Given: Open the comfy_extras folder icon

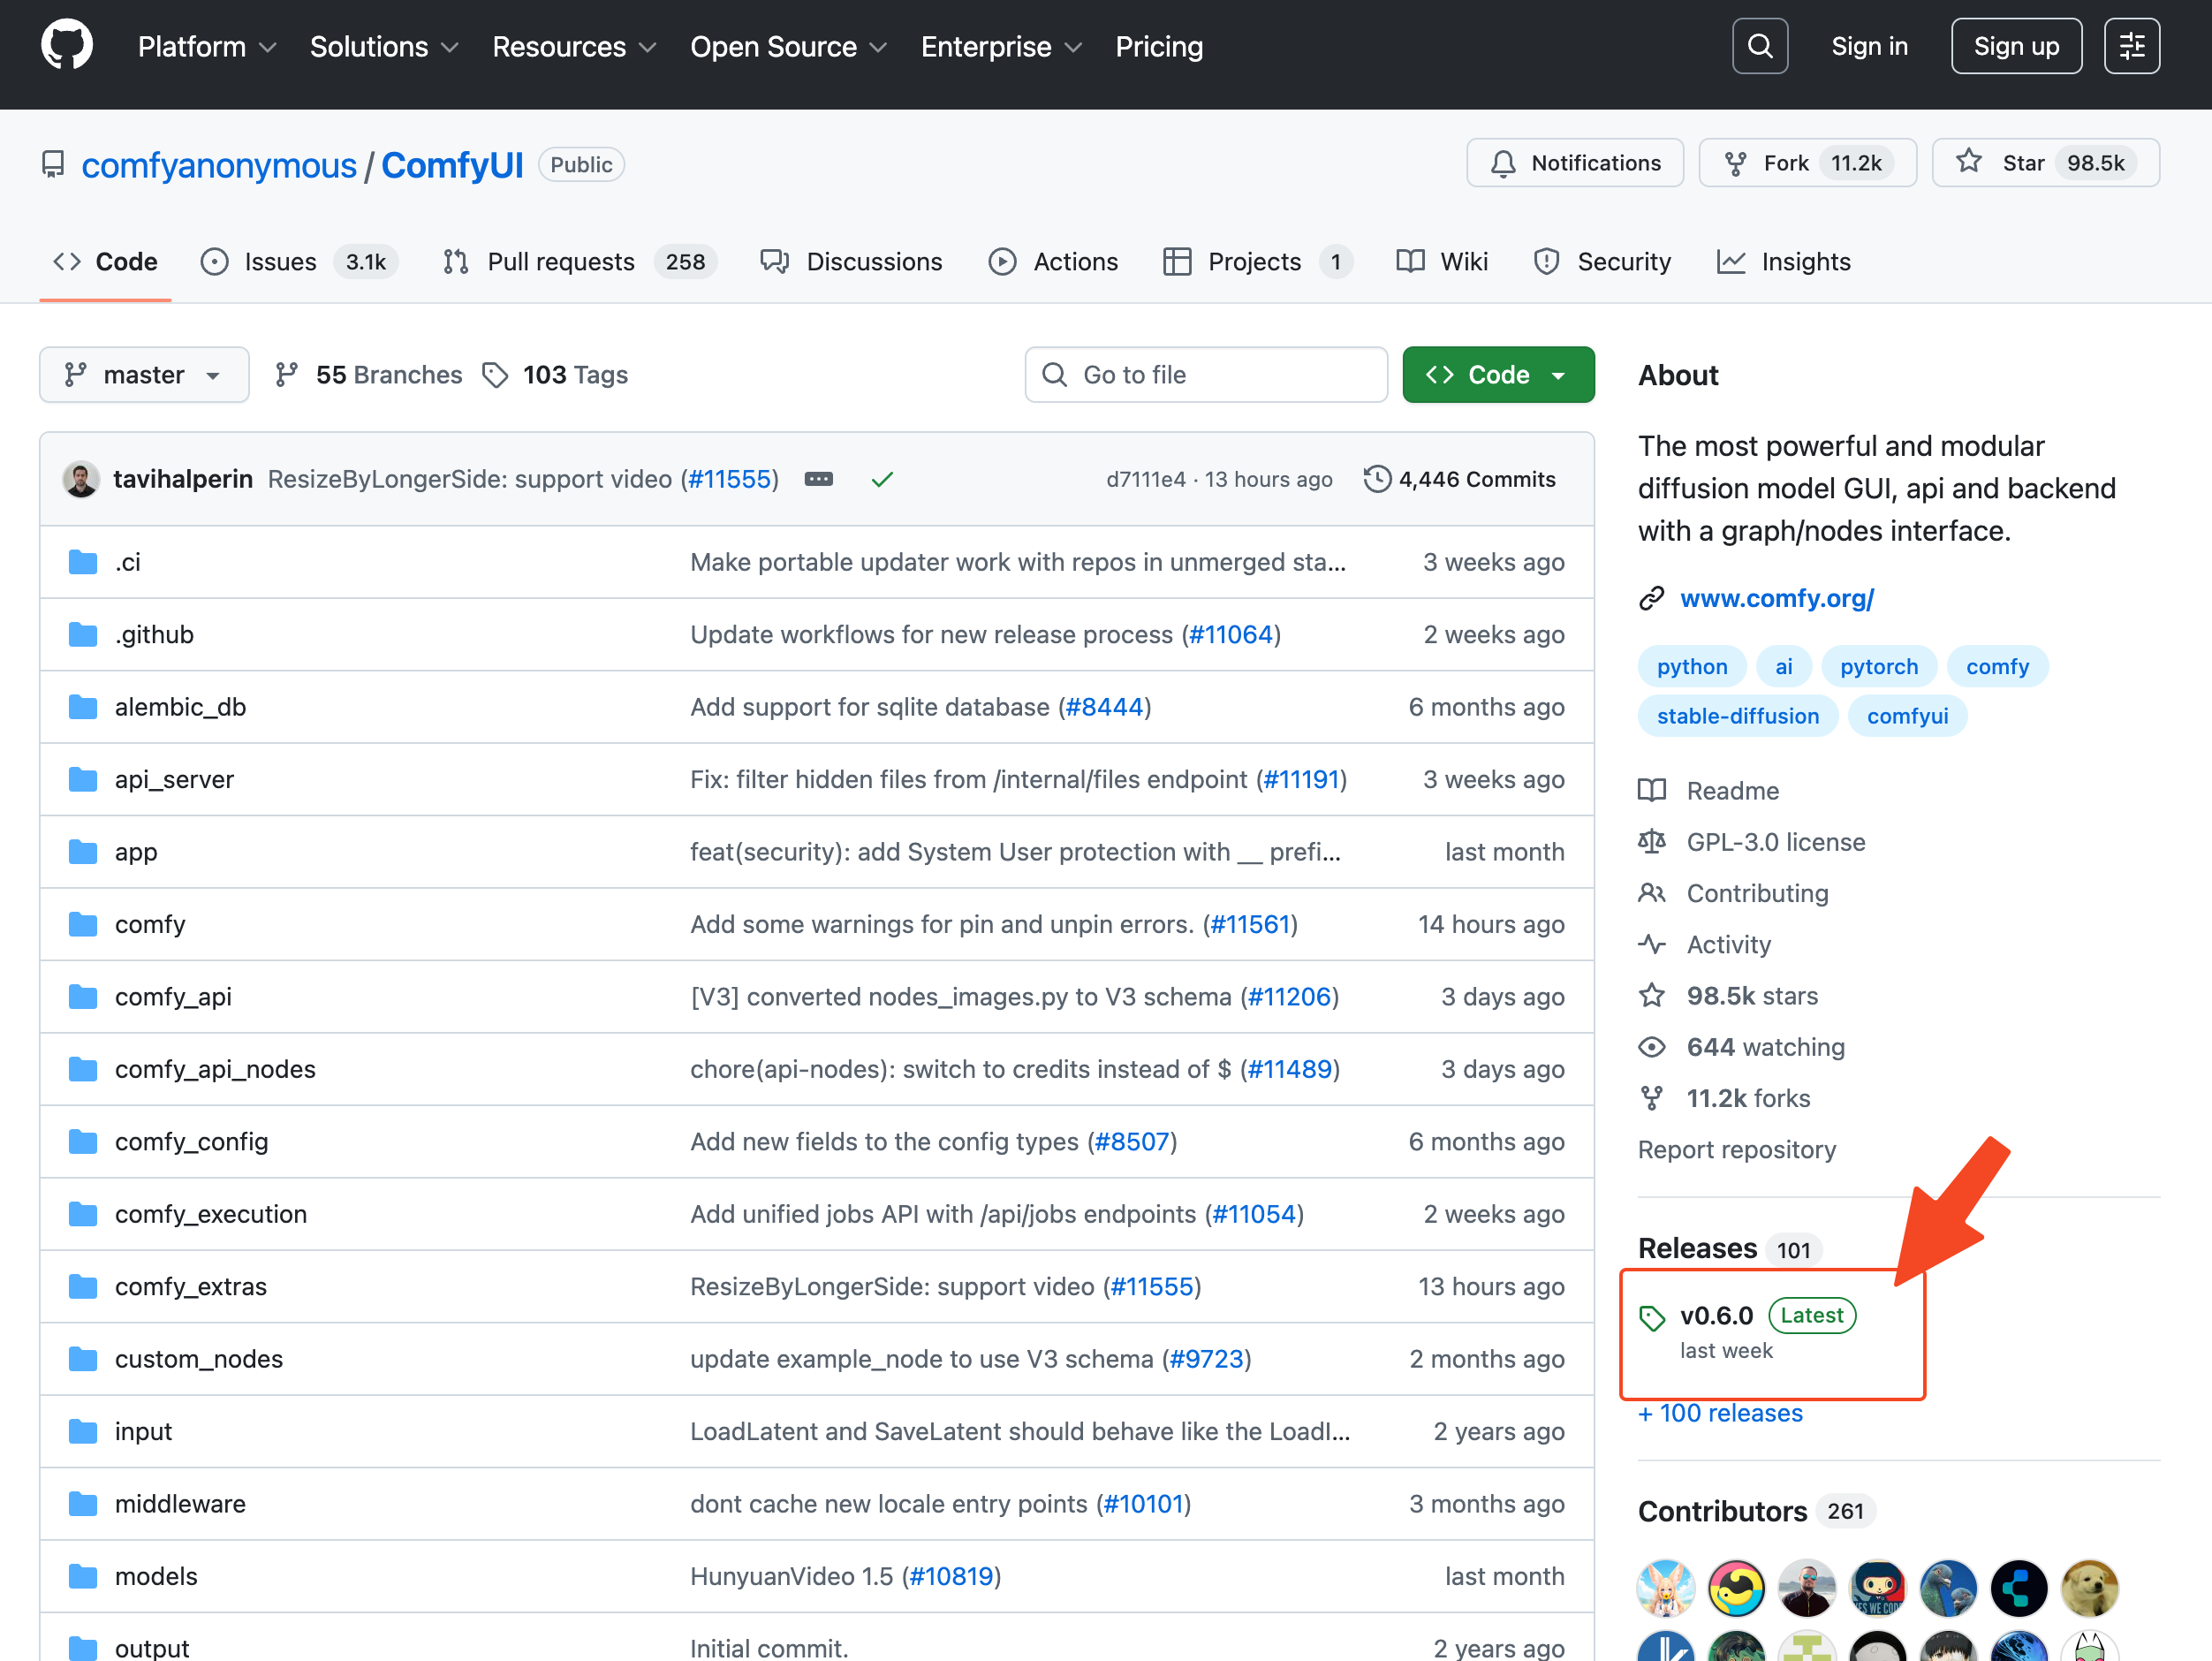Looking at the screenshot, I should tap(83, 1286).
